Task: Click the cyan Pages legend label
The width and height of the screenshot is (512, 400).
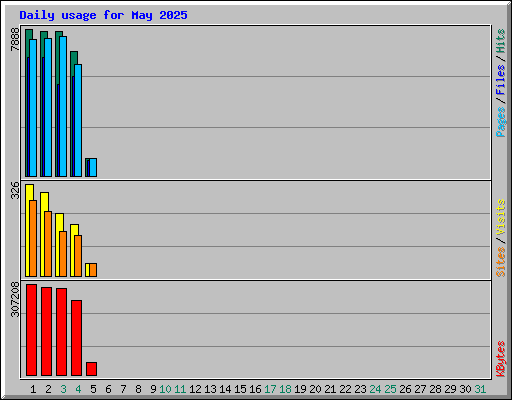Action: click(500, 122)
